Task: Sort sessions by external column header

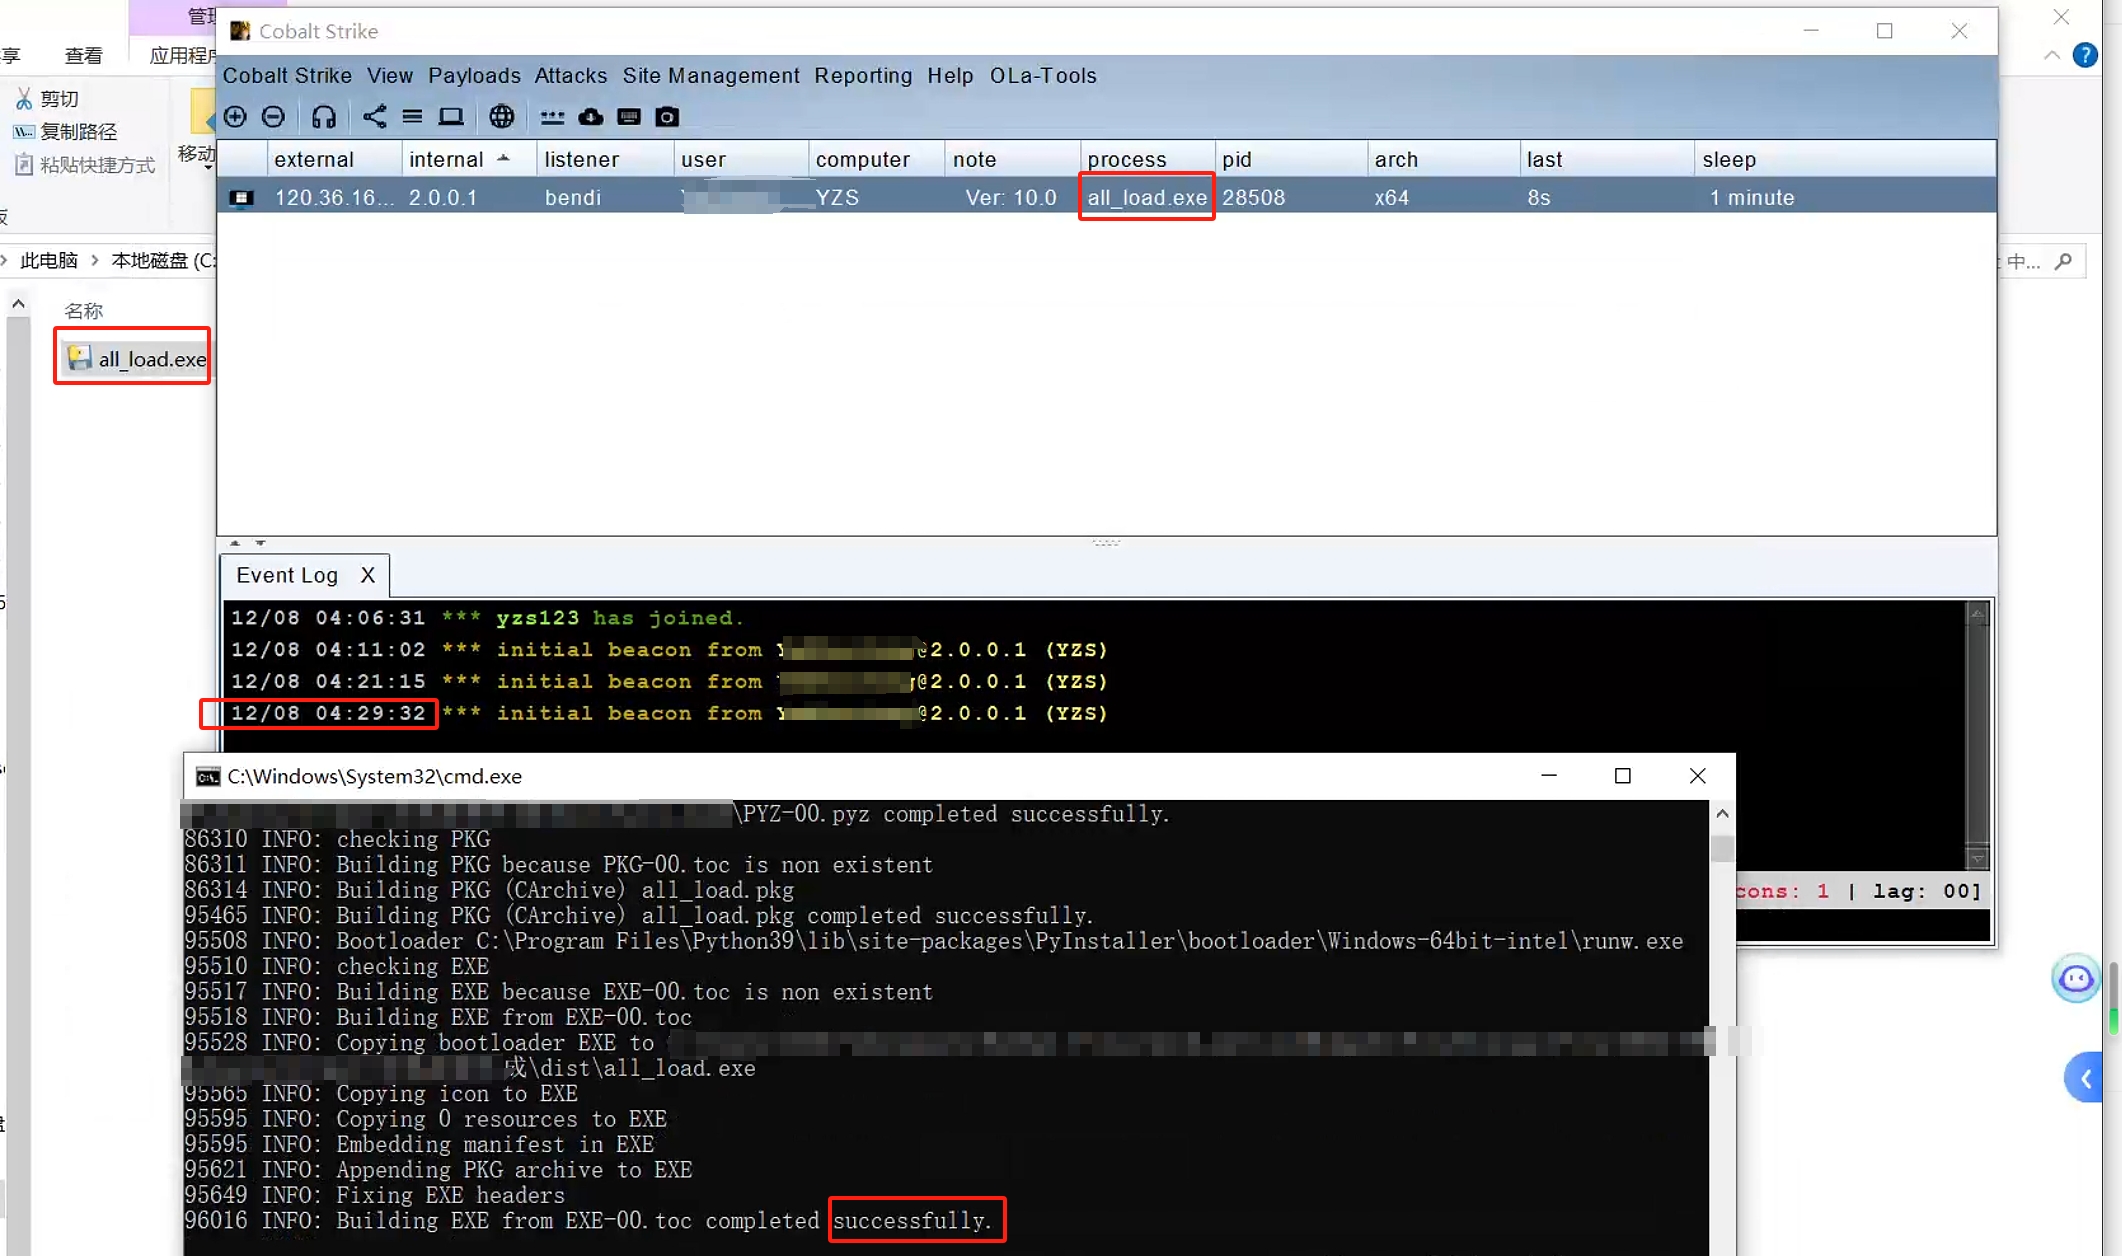Action: (334, 159)
